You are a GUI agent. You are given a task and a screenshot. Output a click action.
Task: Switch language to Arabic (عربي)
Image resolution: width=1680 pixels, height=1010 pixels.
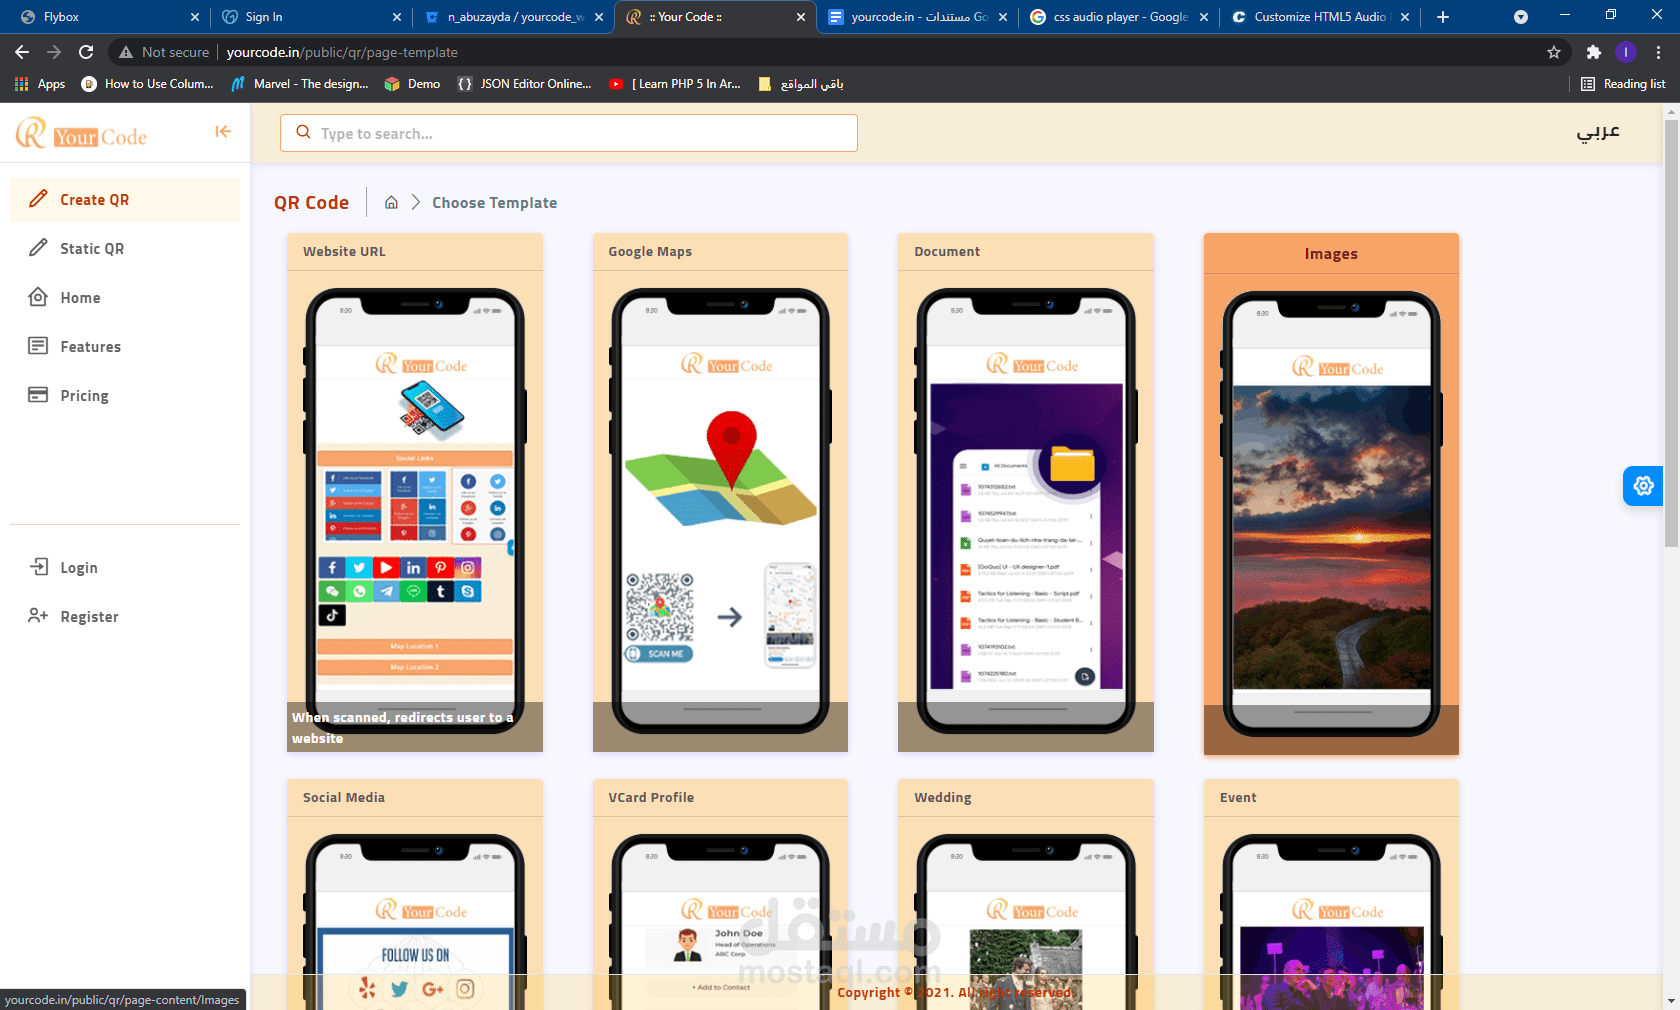1598,132
